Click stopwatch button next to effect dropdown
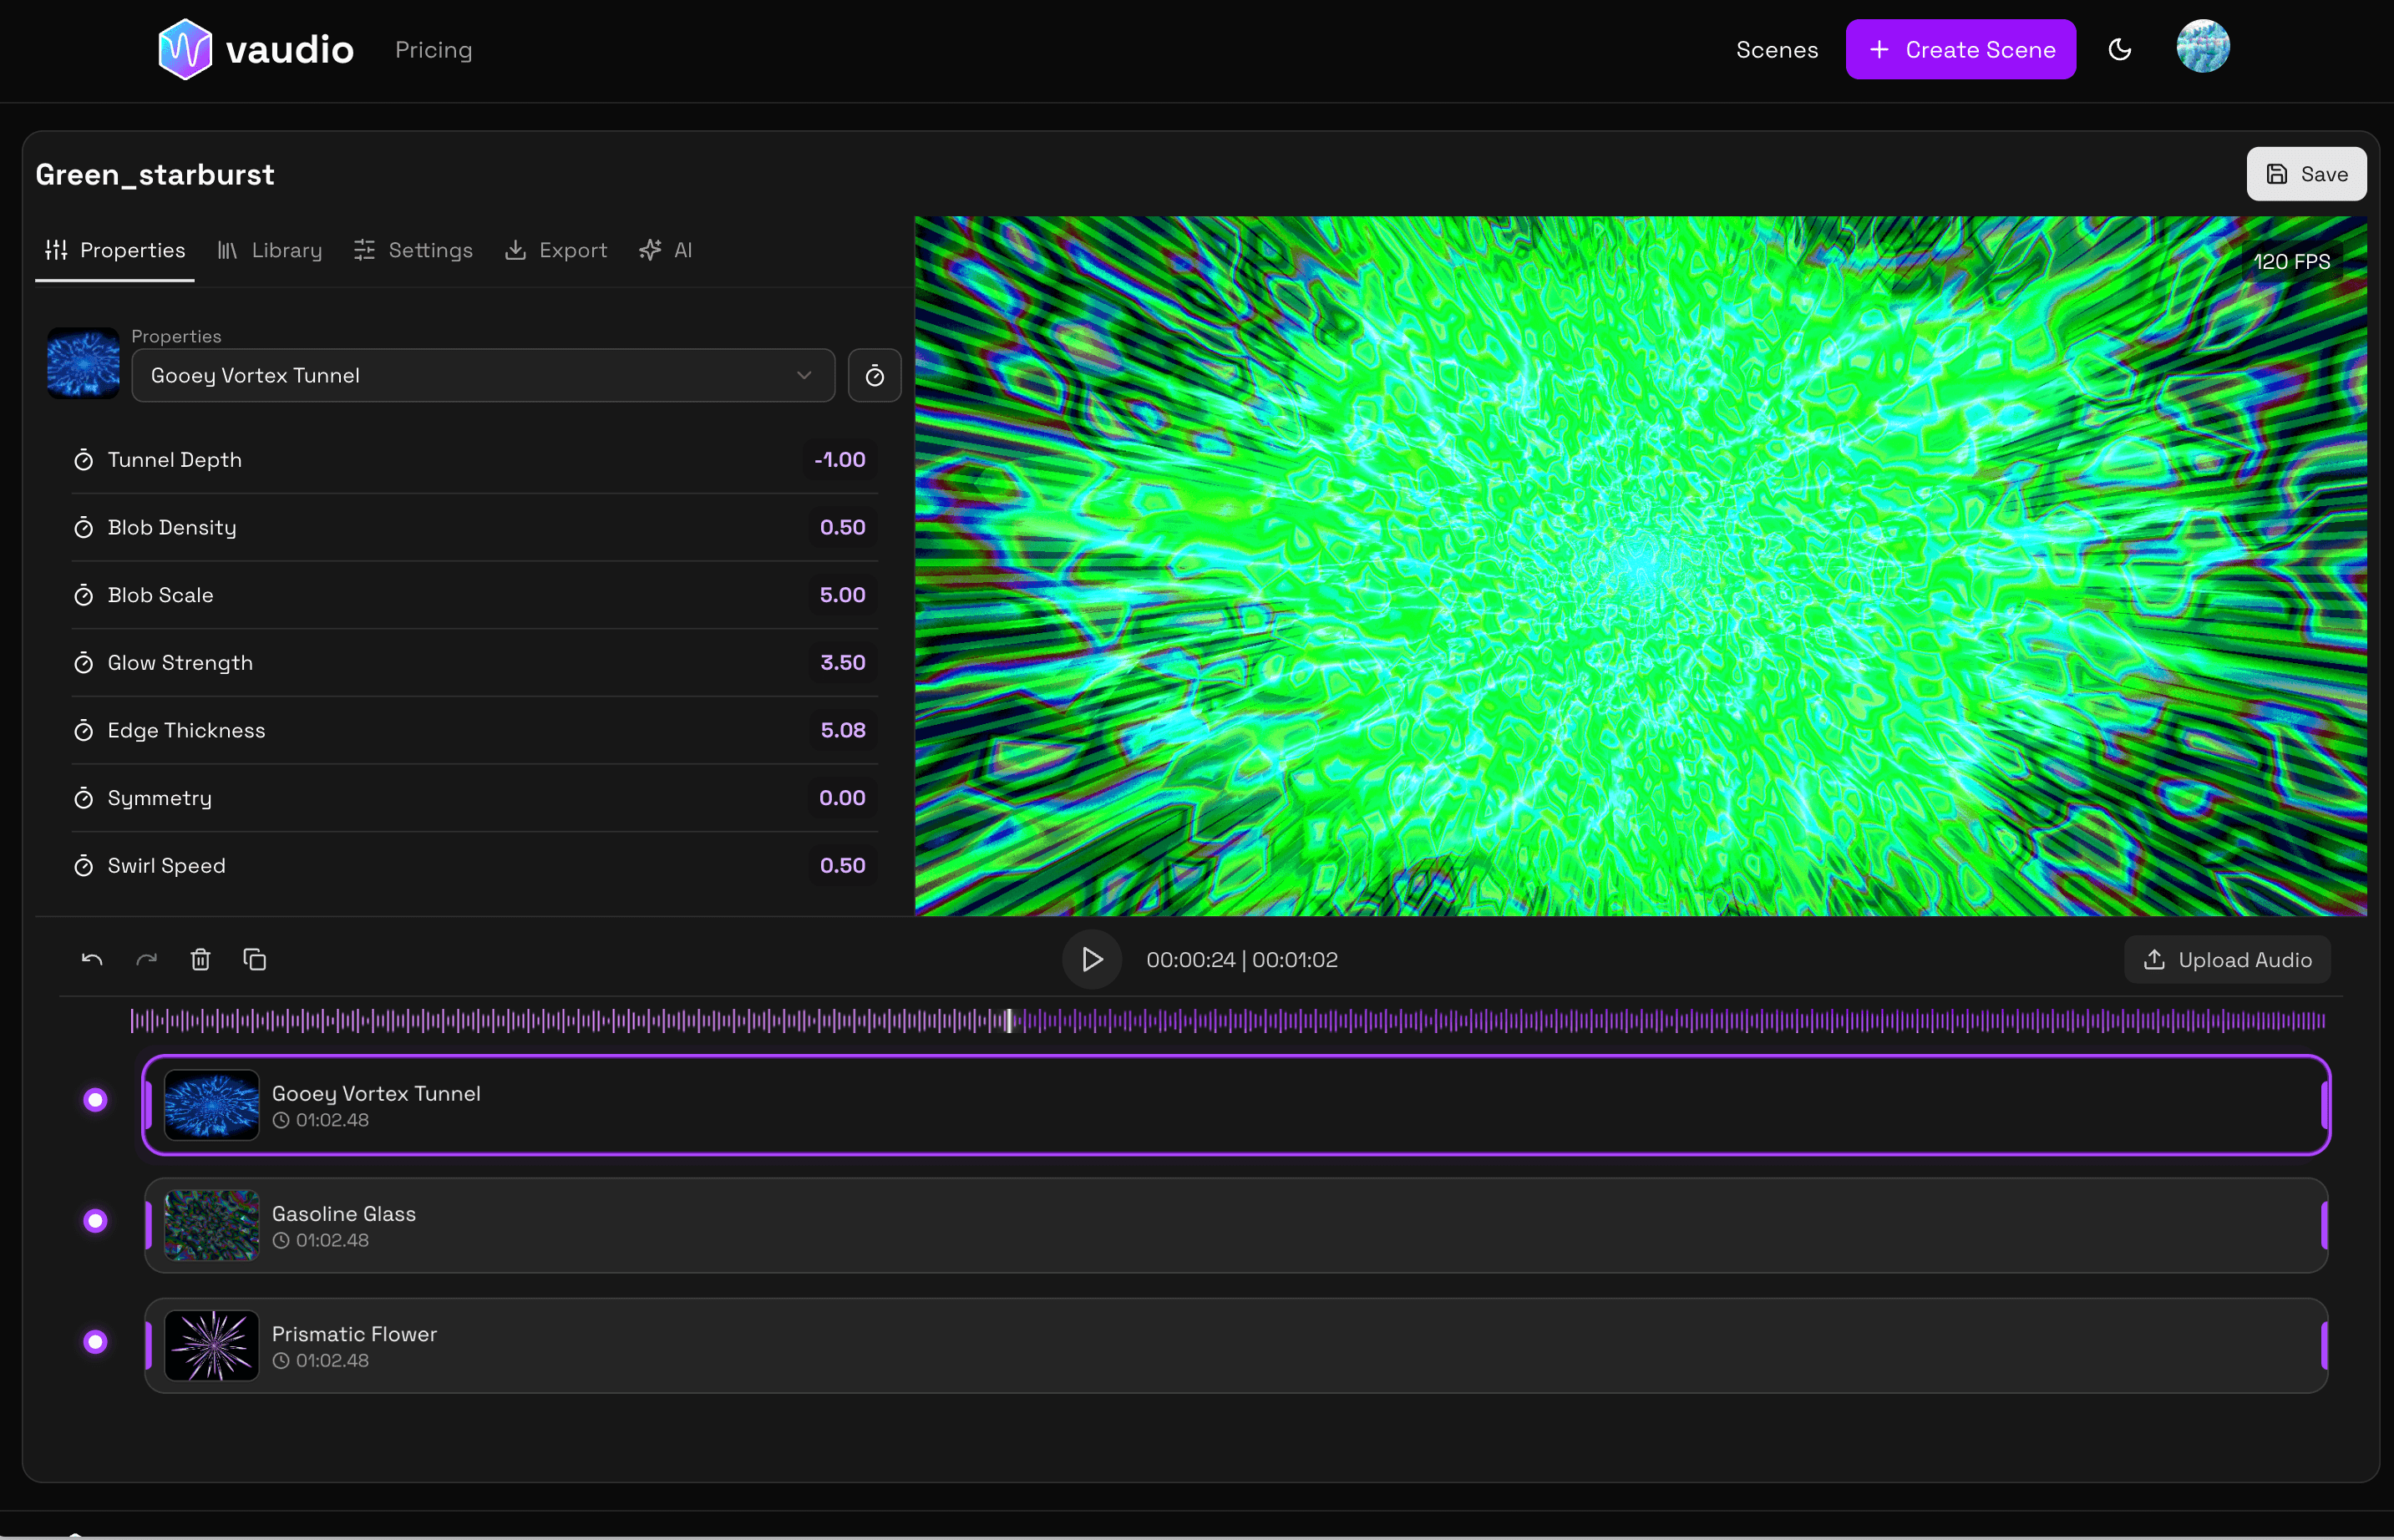Screen dimensions: 2394x1540 pos(874,376)
